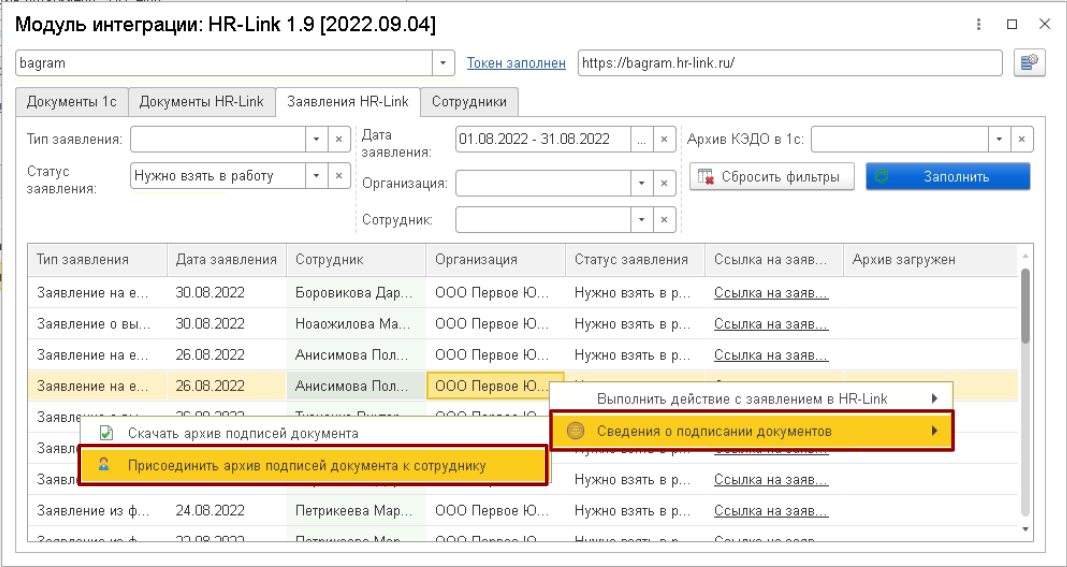Open the Сотрудник dropdown
The image size is (1067, 567).
[641, 219]
